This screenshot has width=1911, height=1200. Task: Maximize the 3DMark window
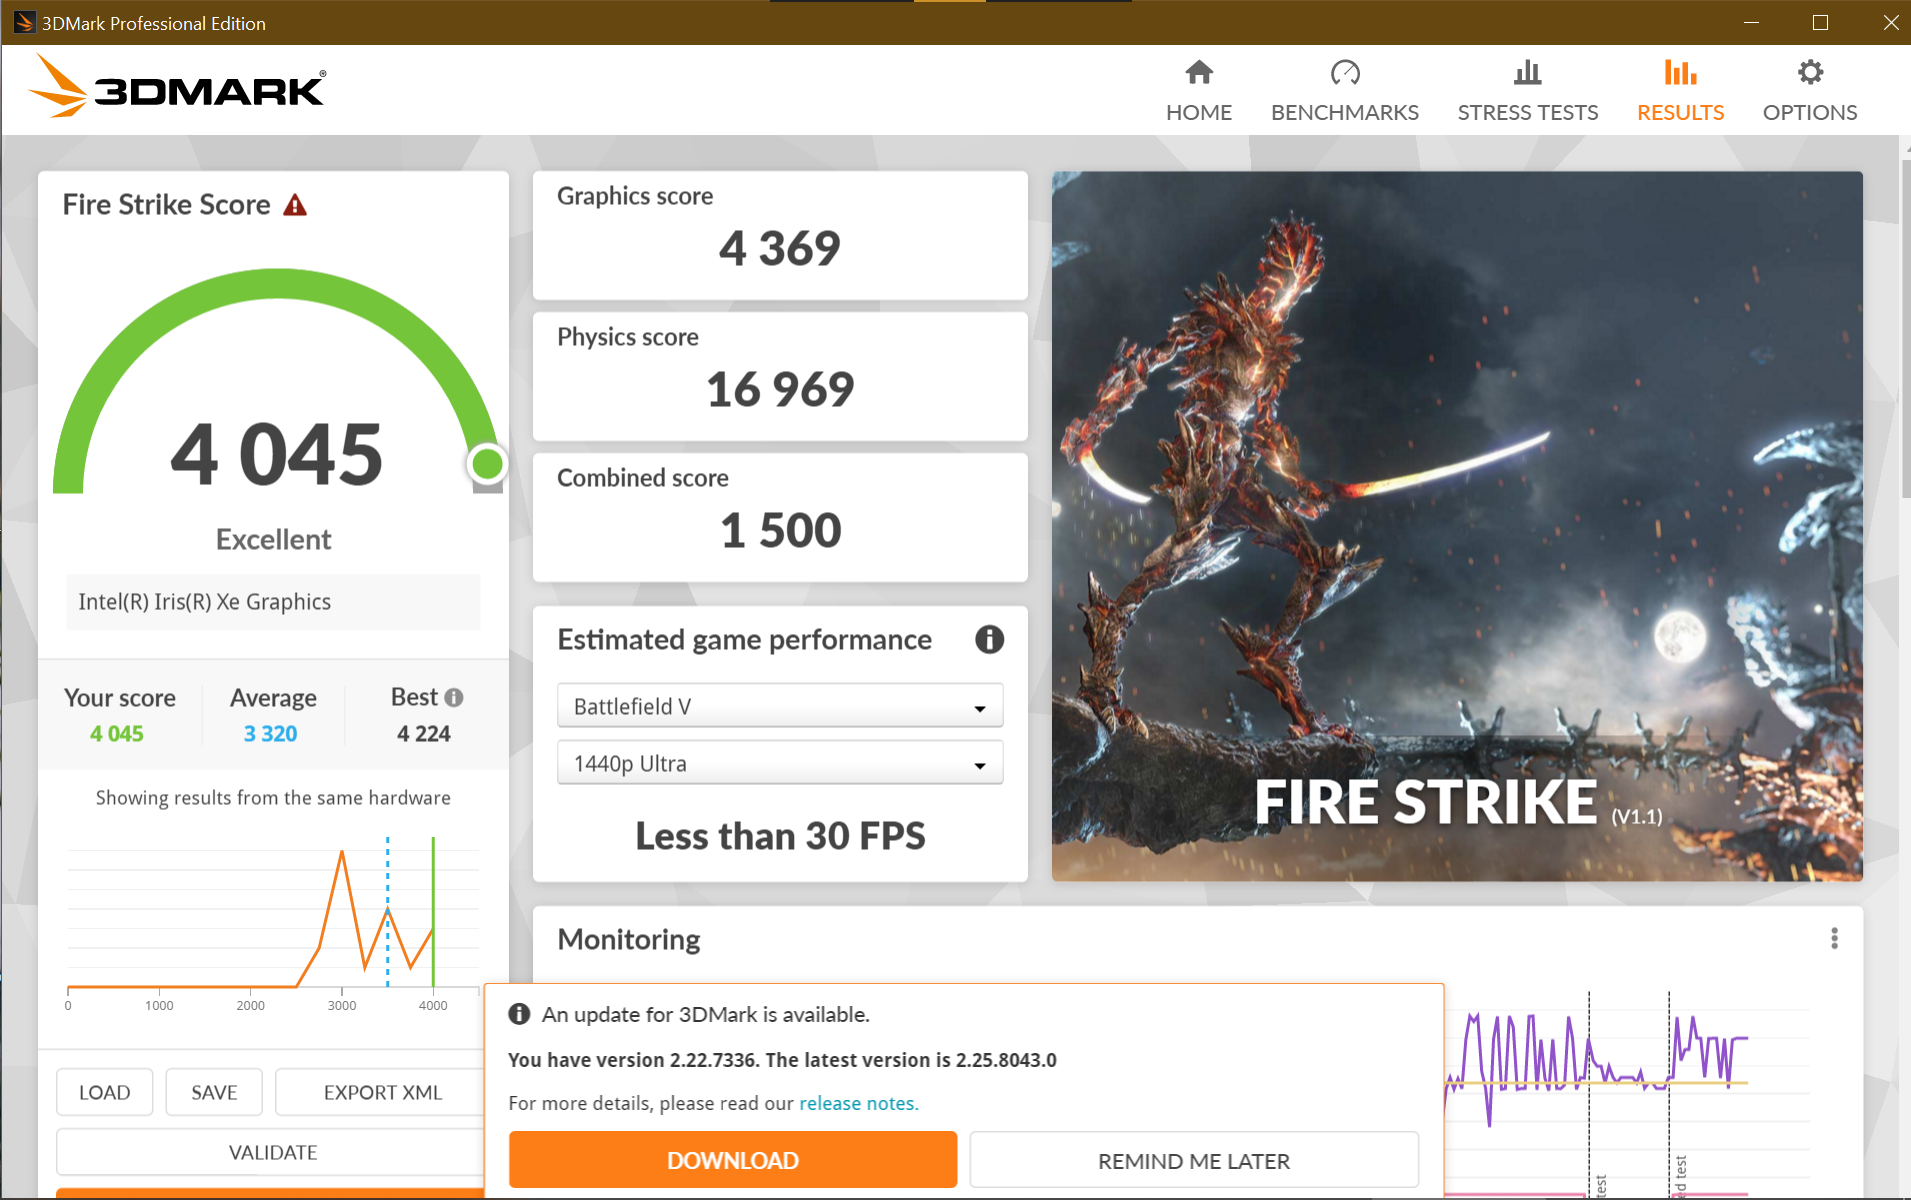(1820, 22)
